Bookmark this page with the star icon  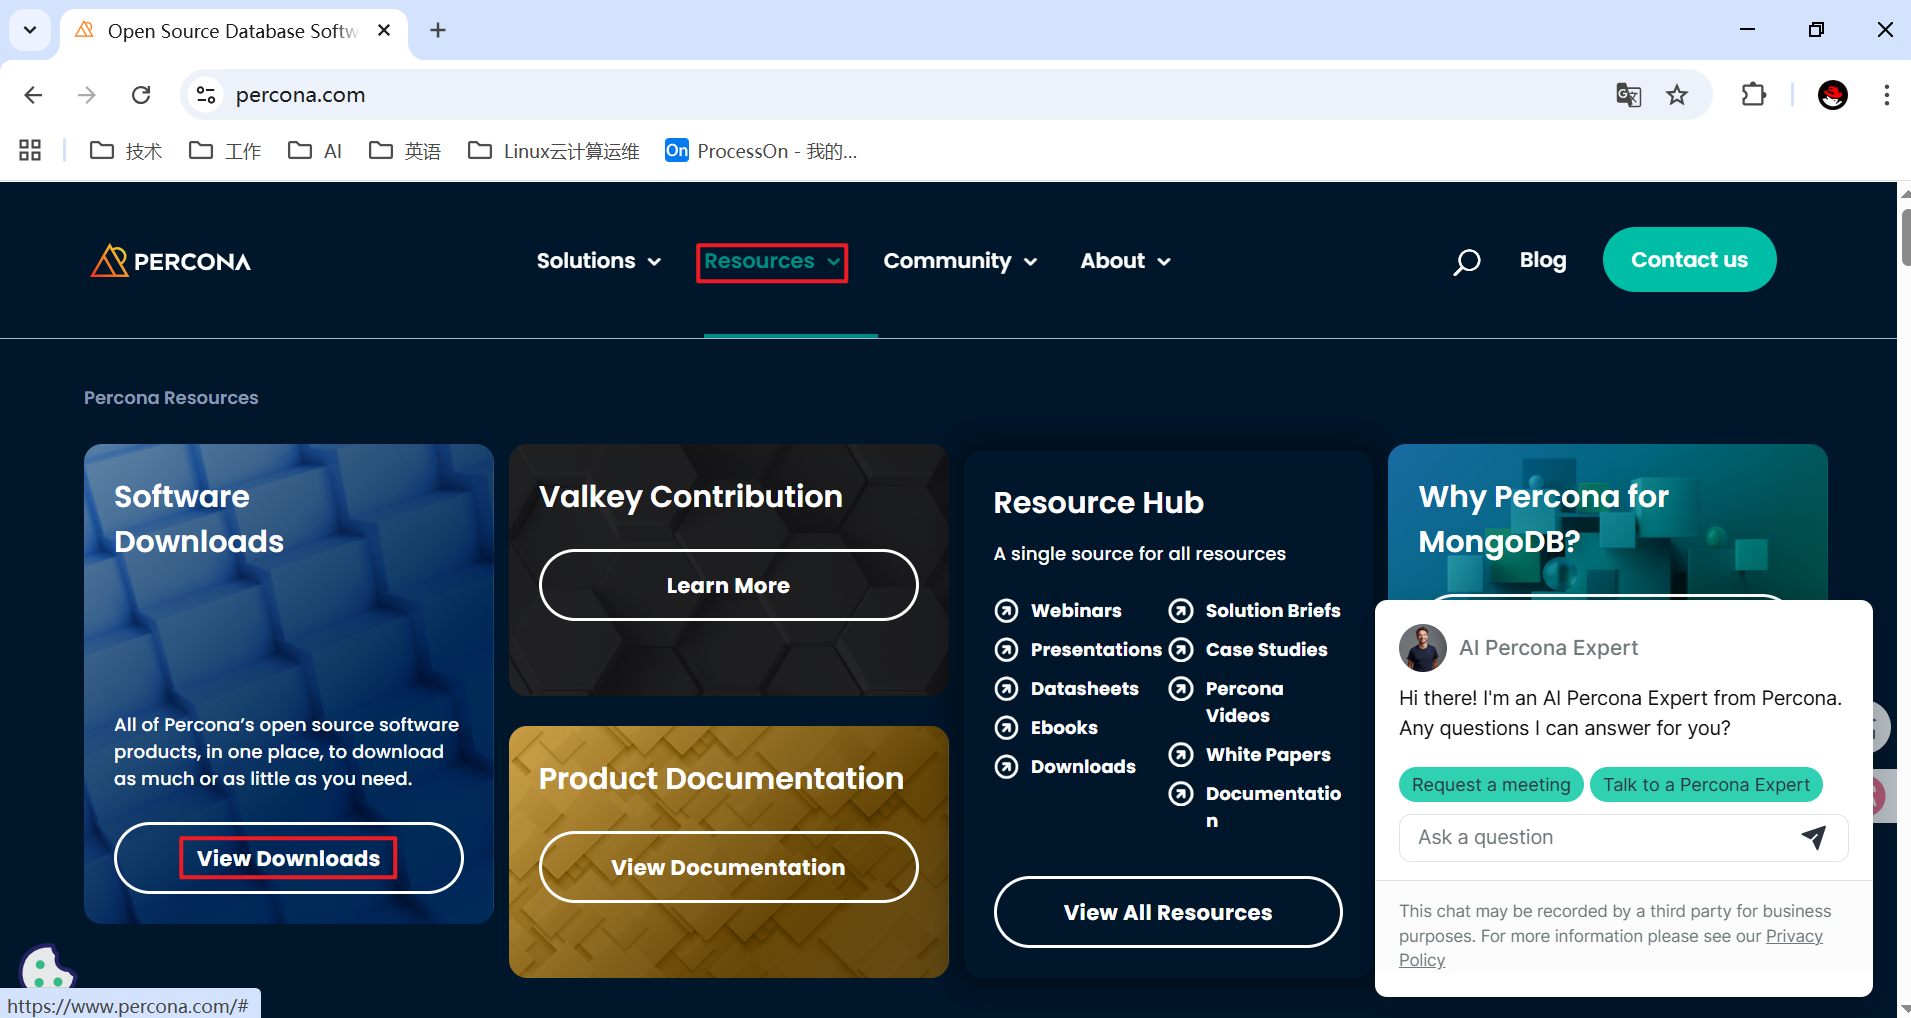1677,95
